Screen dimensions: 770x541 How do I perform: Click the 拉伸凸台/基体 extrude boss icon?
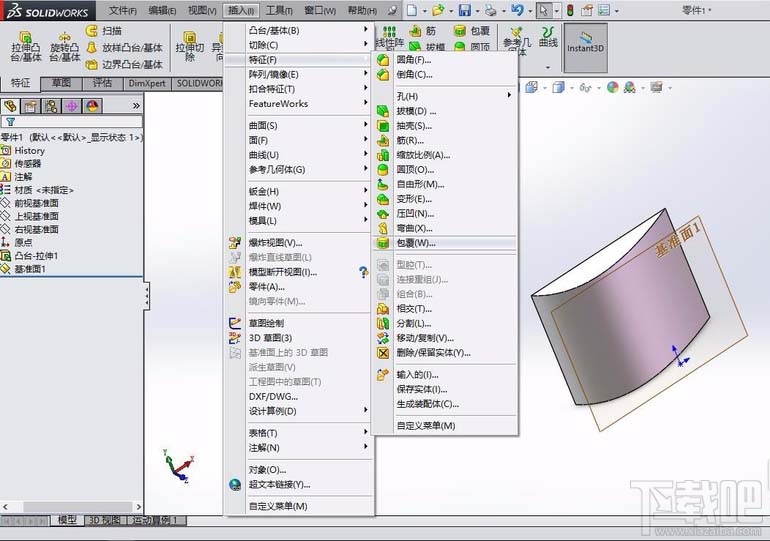[x=25, y=46]
